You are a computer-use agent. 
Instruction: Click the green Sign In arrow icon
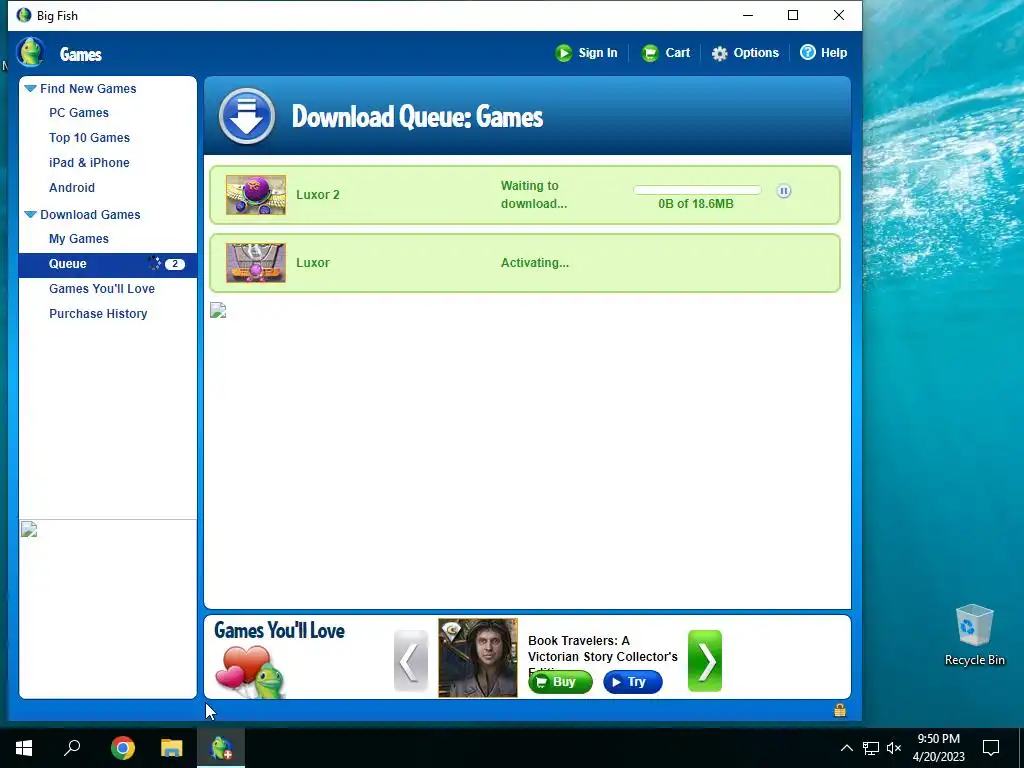coord(564,53)
